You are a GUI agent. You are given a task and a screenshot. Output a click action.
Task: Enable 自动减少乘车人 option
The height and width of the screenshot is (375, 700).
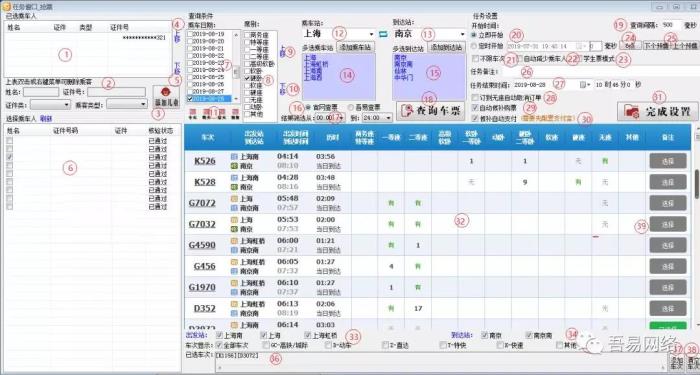tap(519, 58)
